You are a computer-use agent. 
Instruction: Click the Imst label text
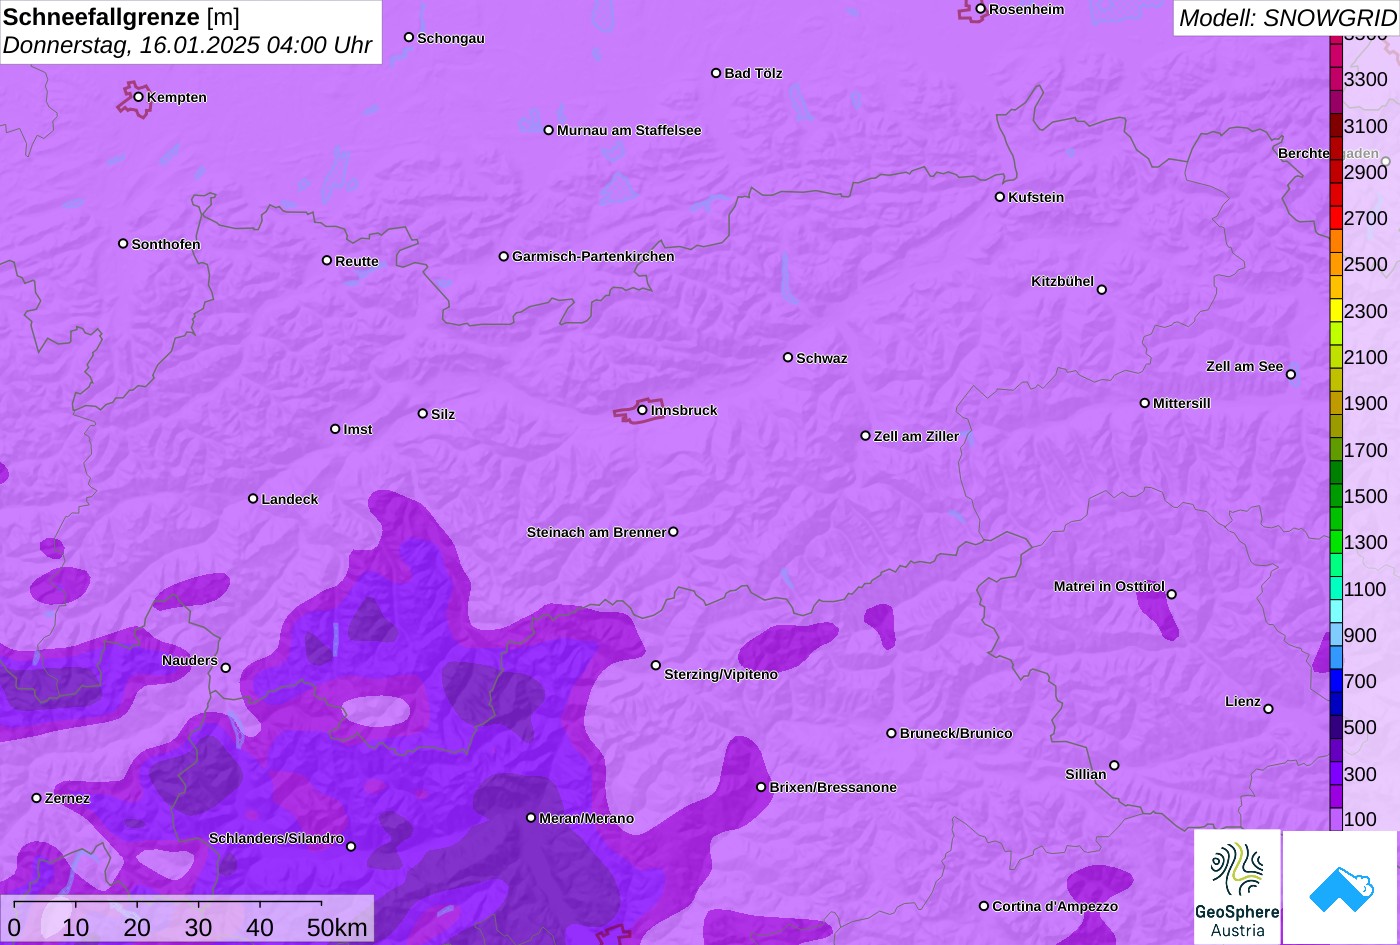(358, 429)
